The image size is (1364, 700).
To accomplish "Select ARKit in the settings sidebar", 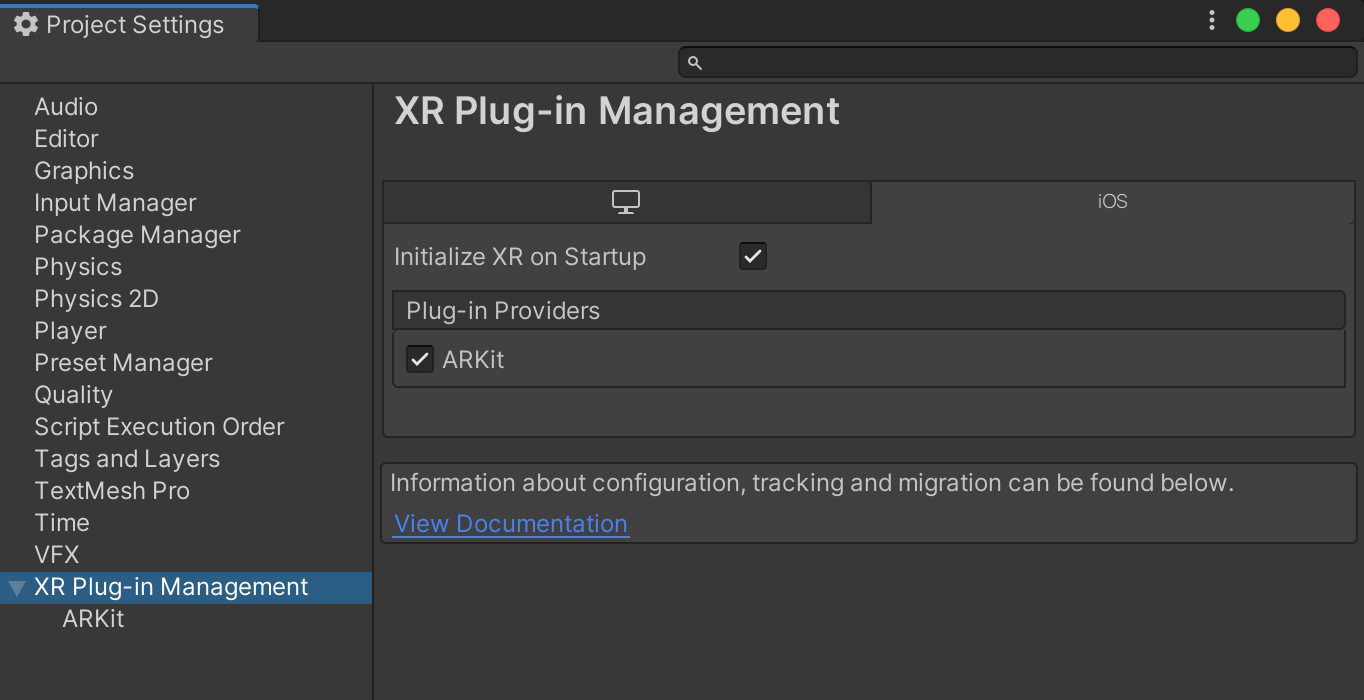I will click(94, 618).
